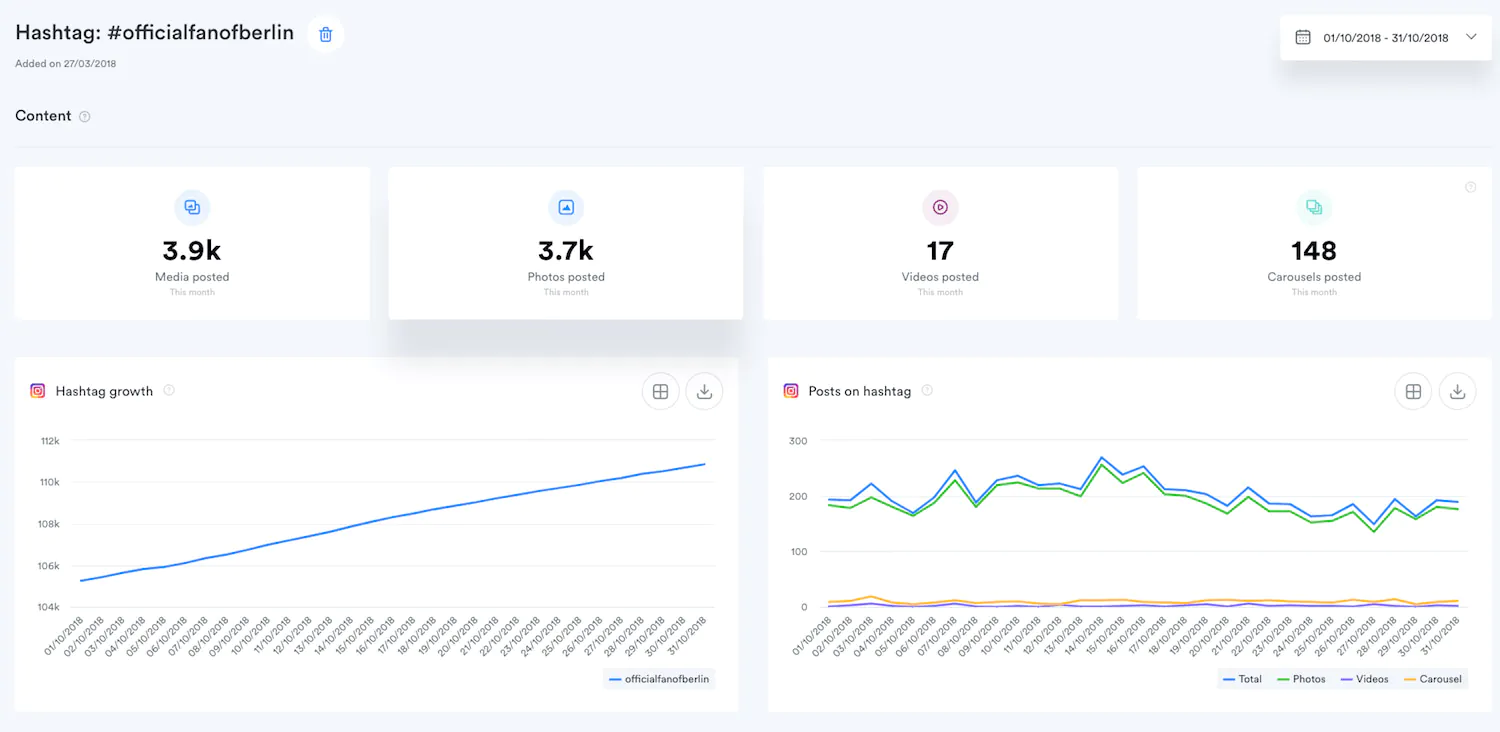This screenshot has height=732, width=1500.
Task: Switch Hashtag growth chart to table view
Action: tap(660, 392)
